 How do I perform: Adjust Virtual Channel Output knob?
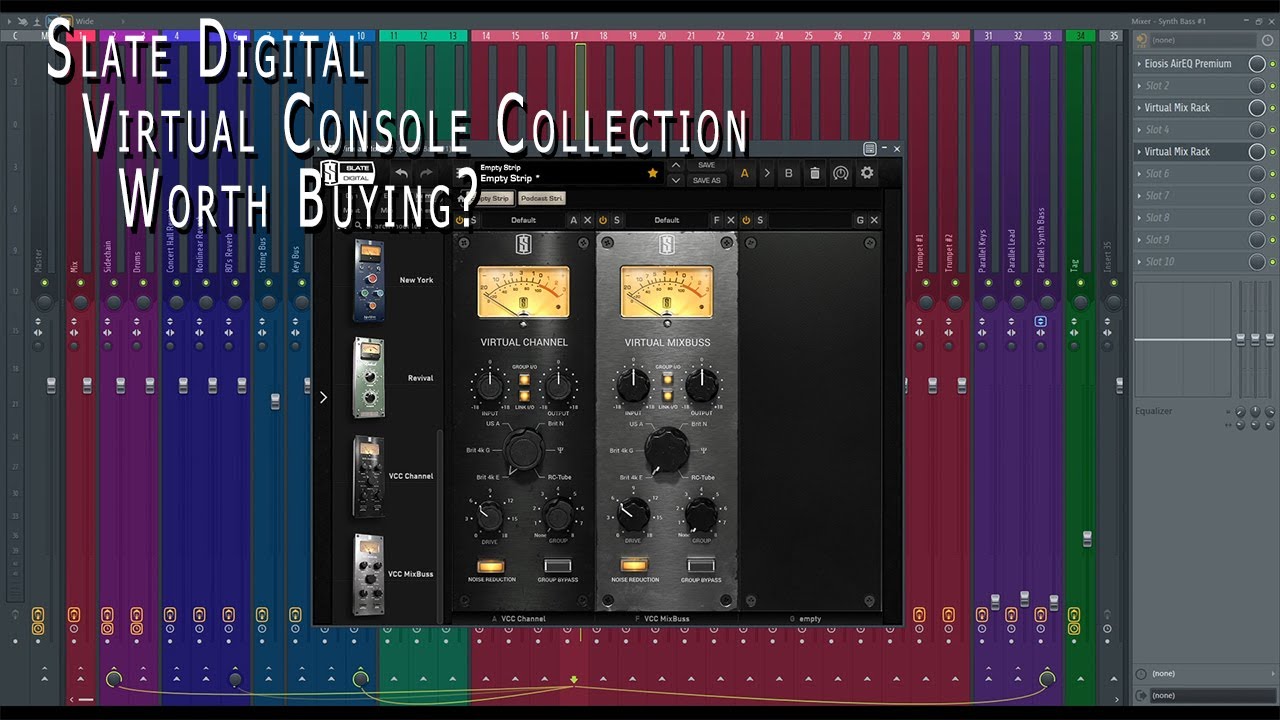click(x=558, y=387)
